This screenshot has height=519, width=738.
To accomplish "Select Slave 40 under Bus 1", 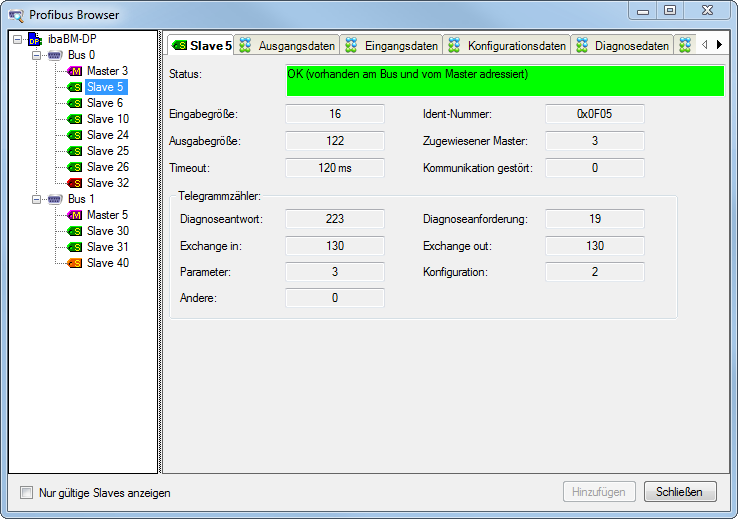I will [108, 263].
